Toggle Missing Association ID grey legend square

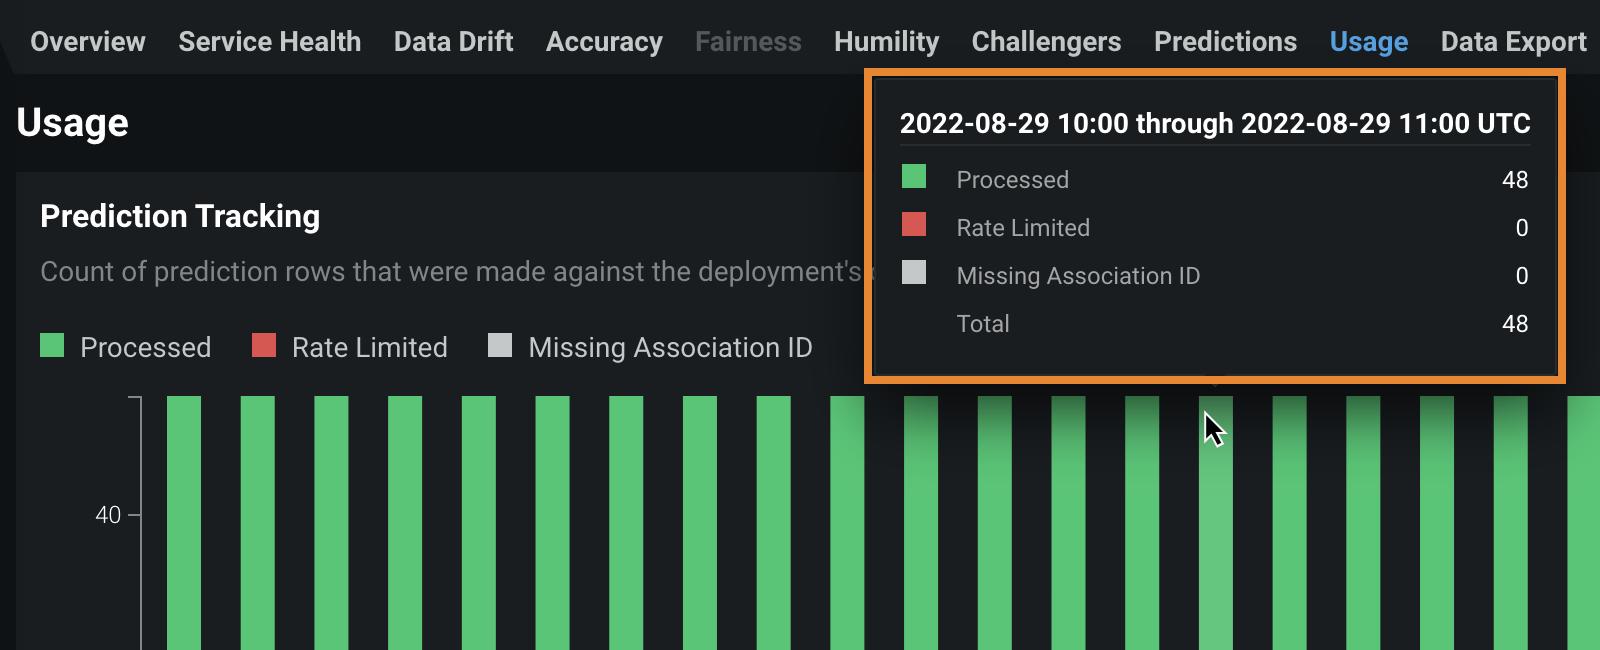500,346
